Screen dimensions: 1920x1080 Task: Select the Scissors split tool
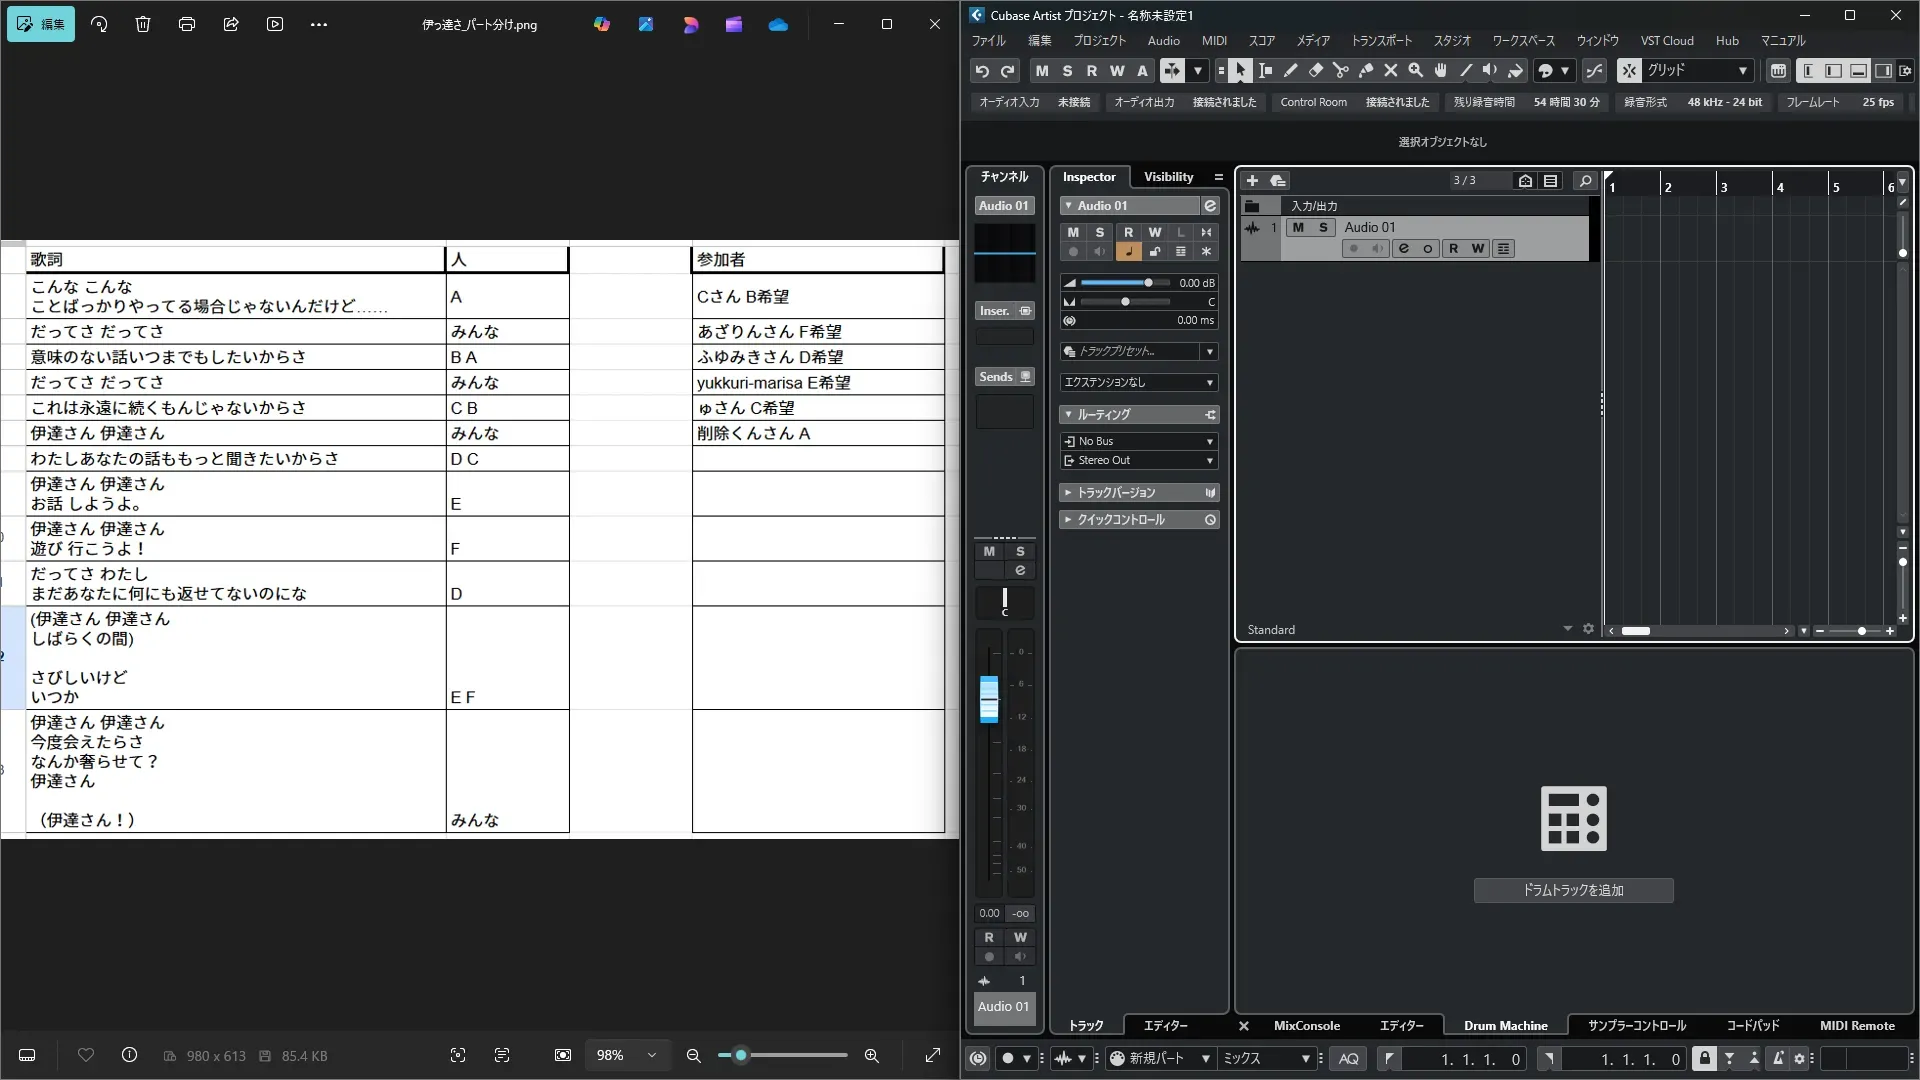[x=1340, y=71]
